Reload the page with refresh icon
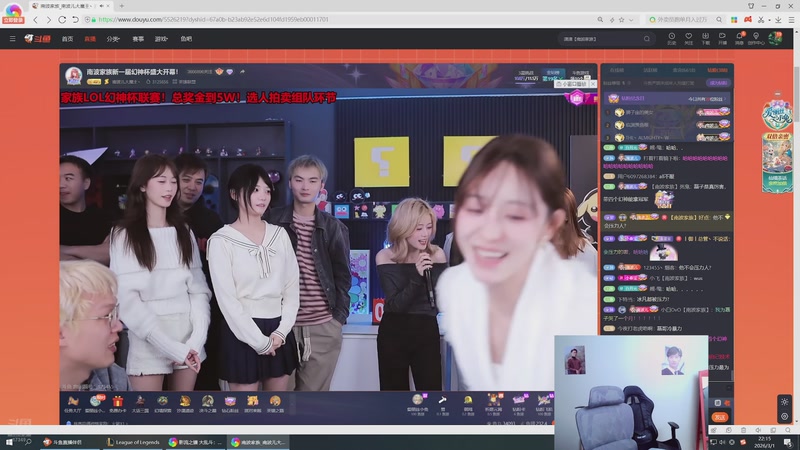The image size is (800, 450). click(62, 20)
